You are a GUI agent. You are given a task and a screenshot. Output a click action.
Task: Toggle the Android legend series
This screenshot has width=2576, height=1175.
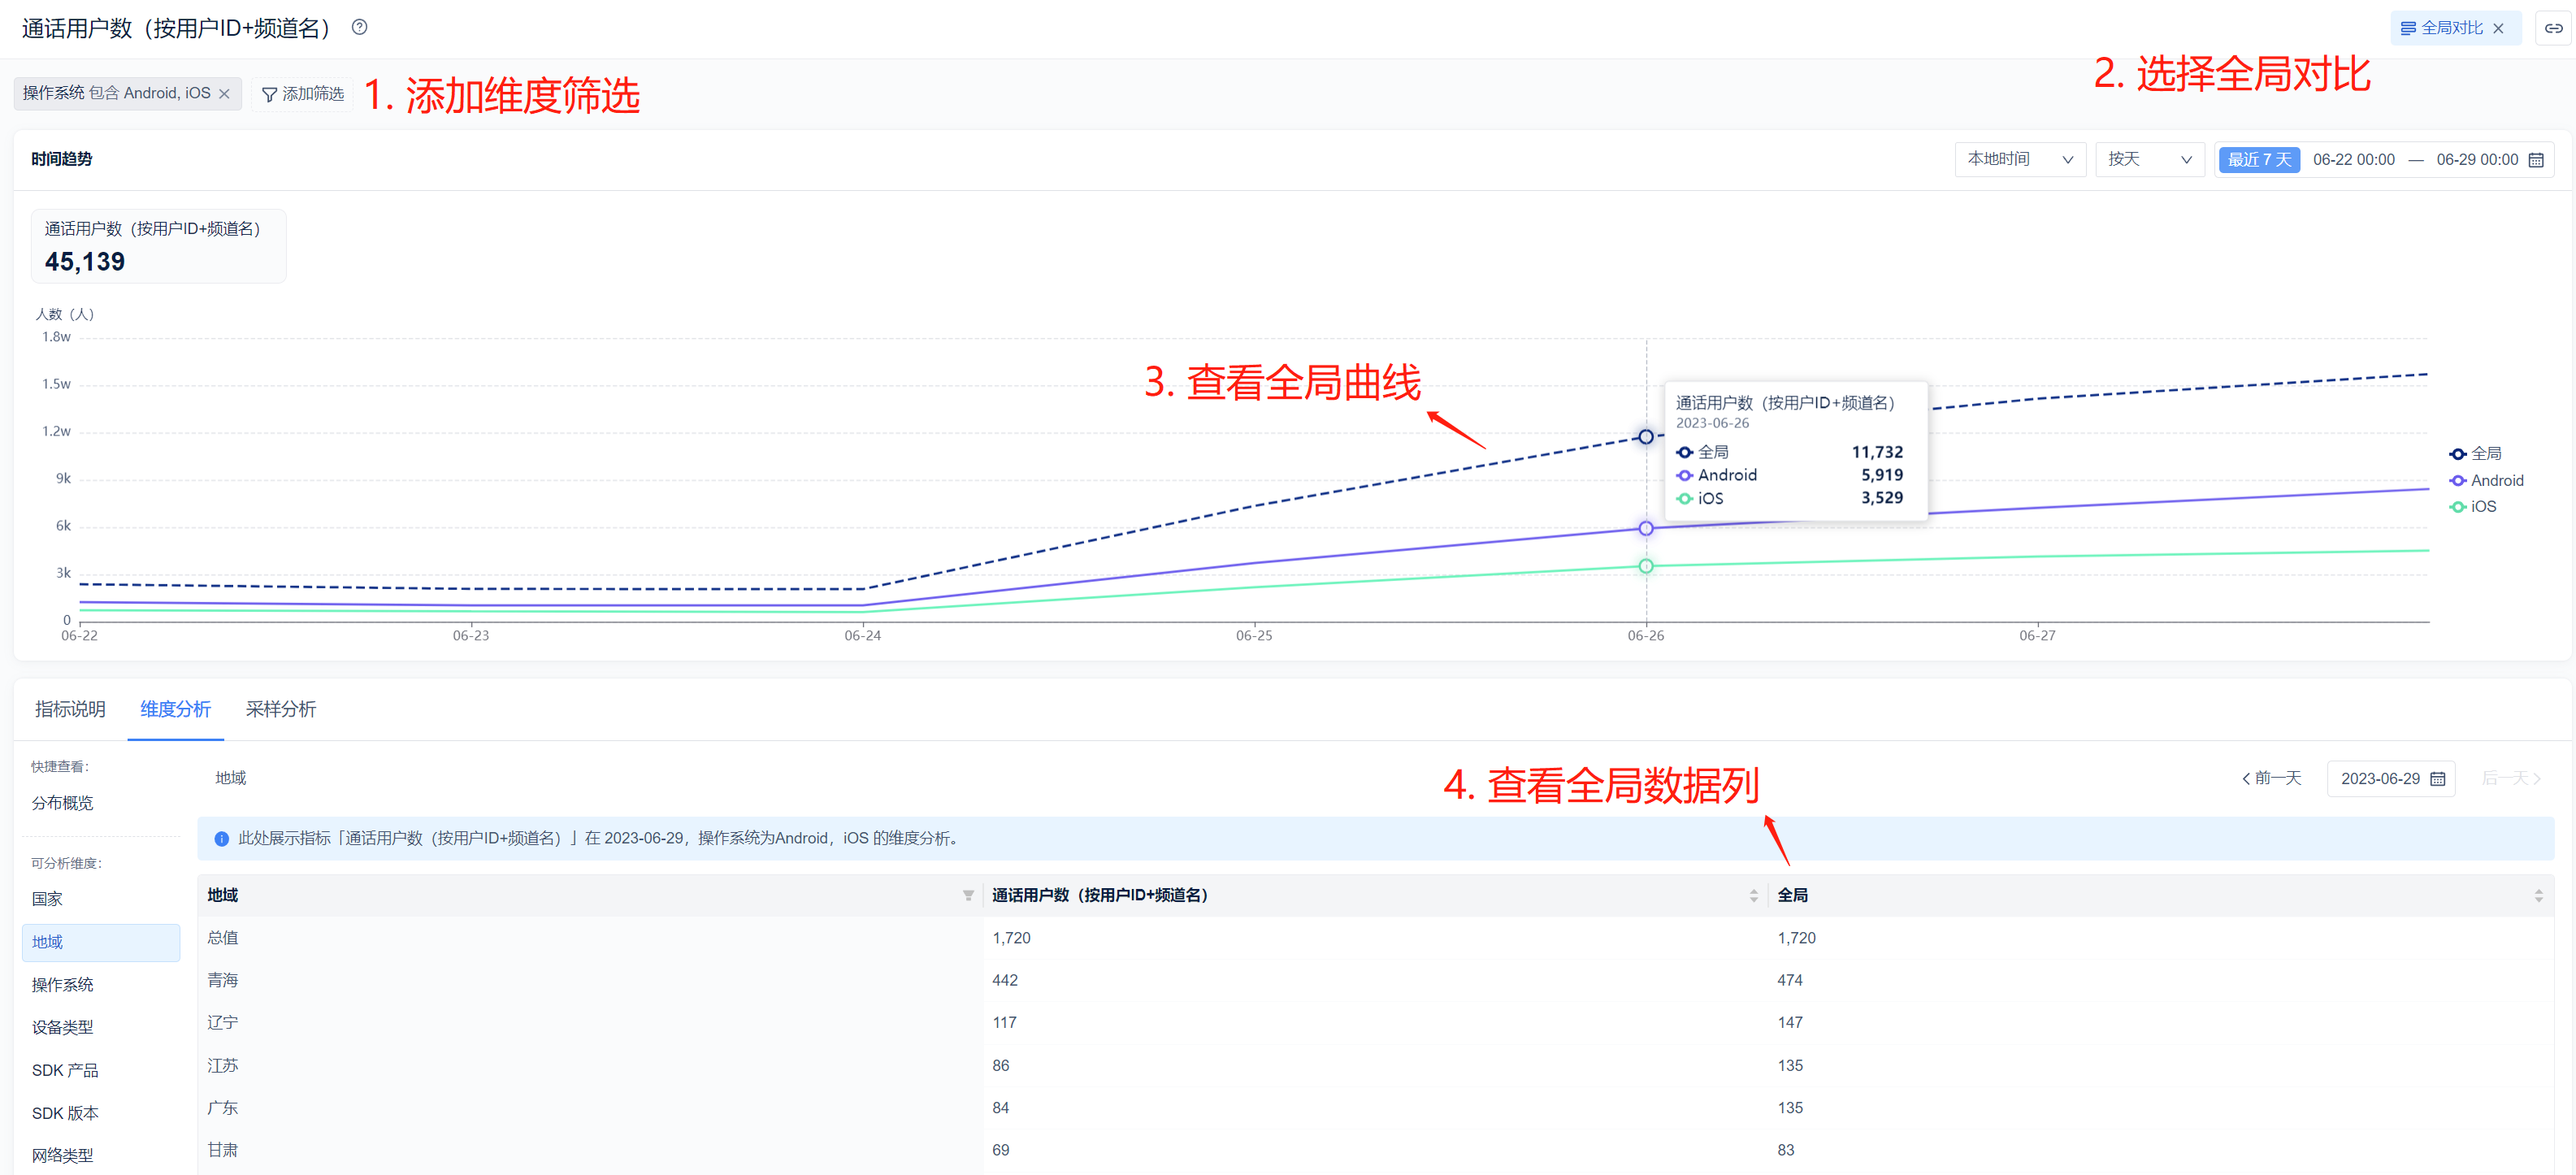click(2486, 480)
